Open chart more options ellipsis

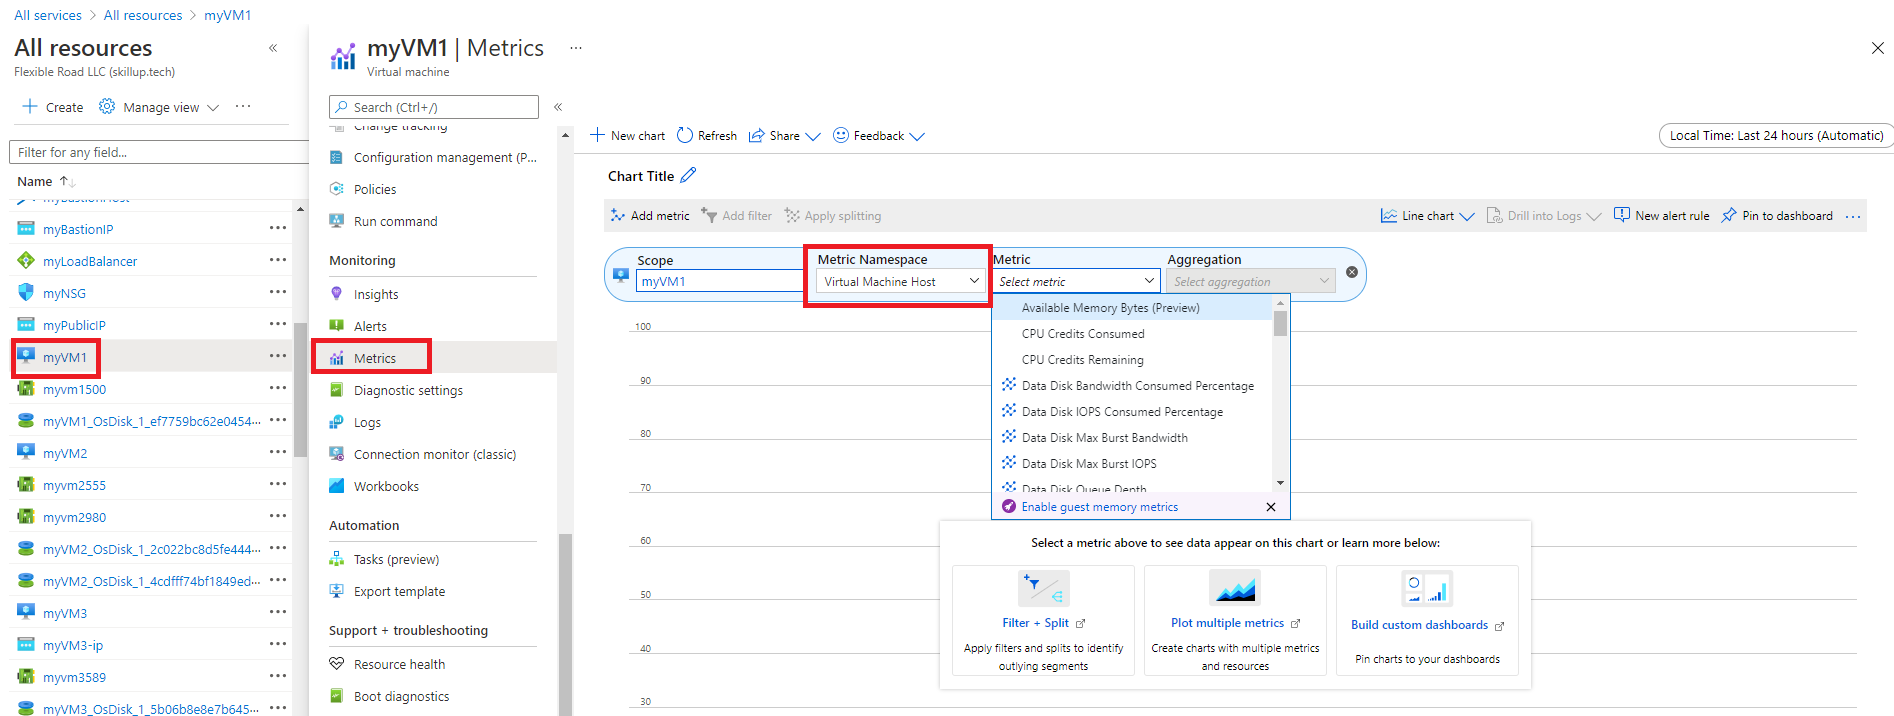(x=1853, y=216)
